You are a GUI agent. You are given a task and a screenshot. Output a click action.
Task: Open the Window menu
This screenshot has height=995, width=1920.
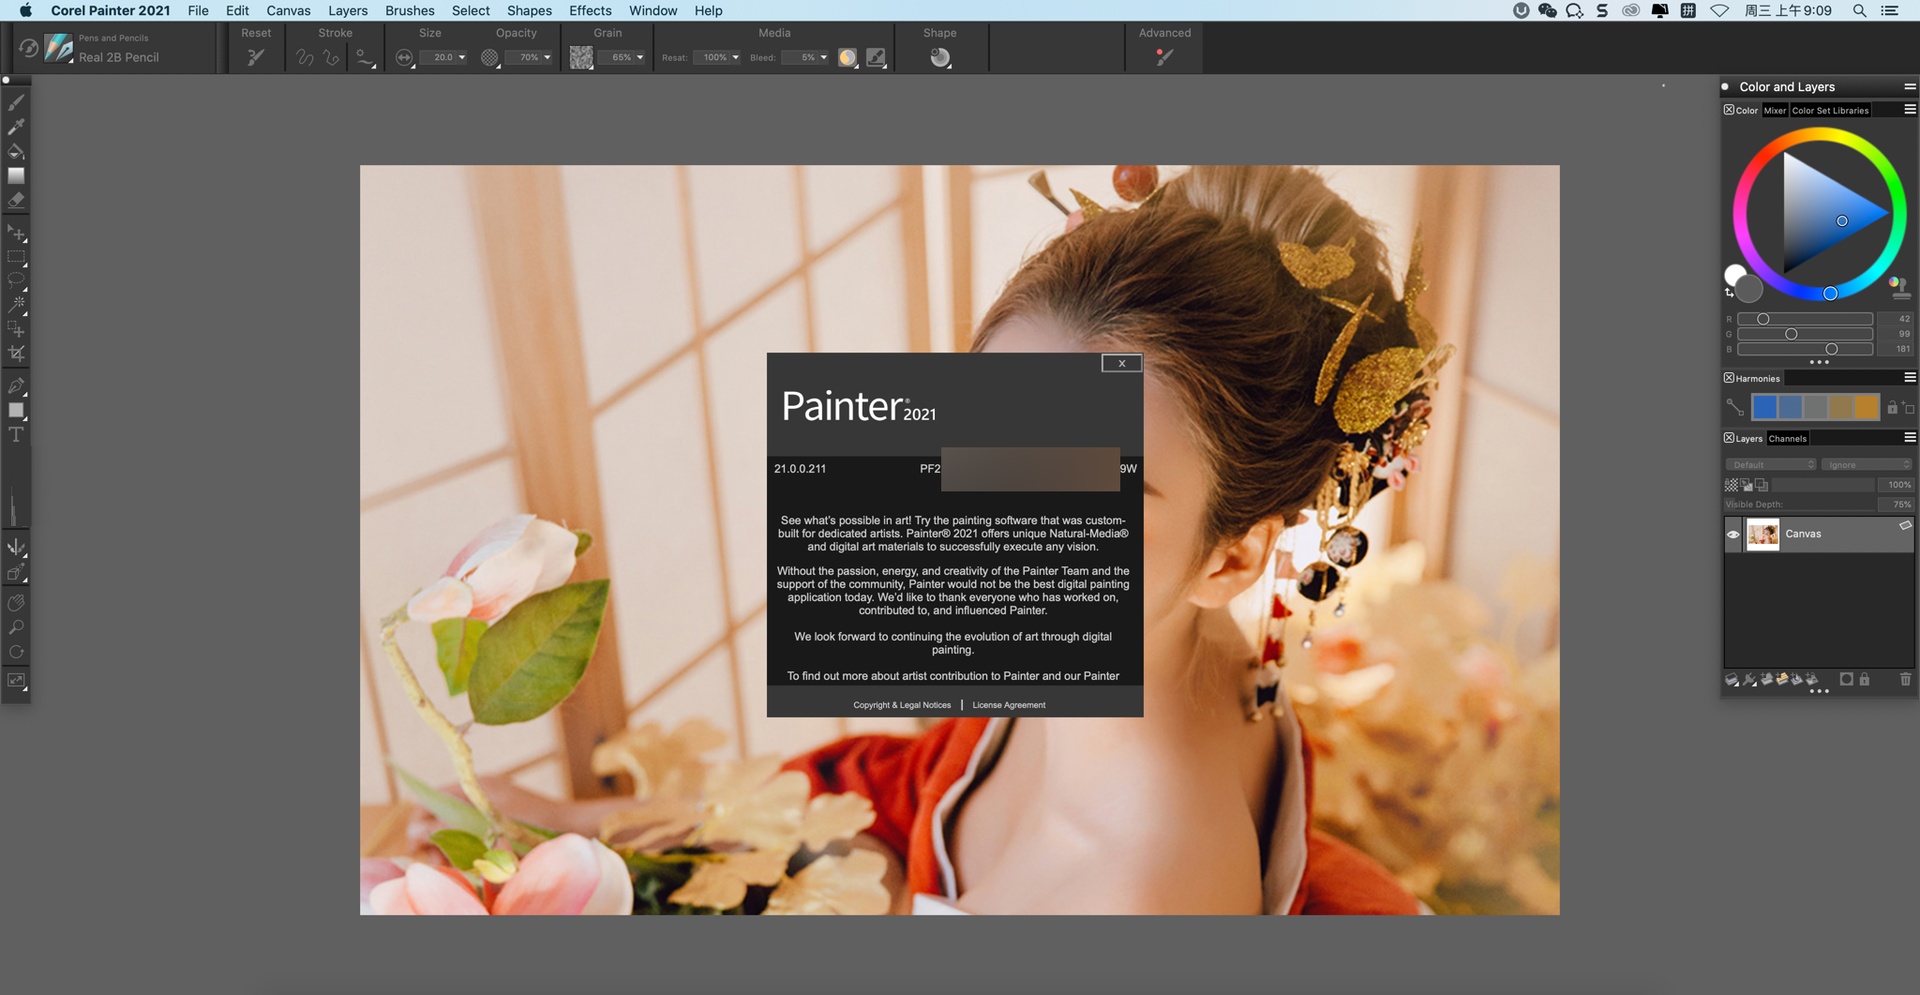click(x=653, y=10)
